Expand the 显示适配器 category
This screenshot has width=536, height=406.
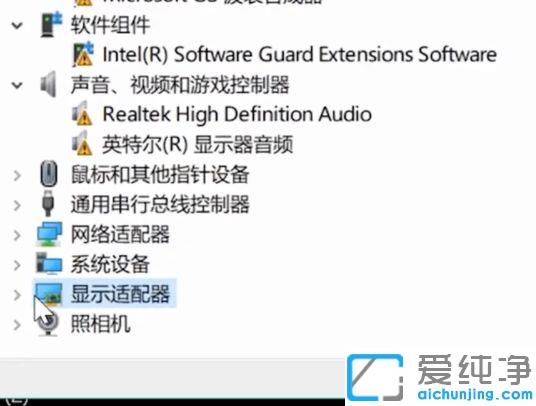(17, 295)
